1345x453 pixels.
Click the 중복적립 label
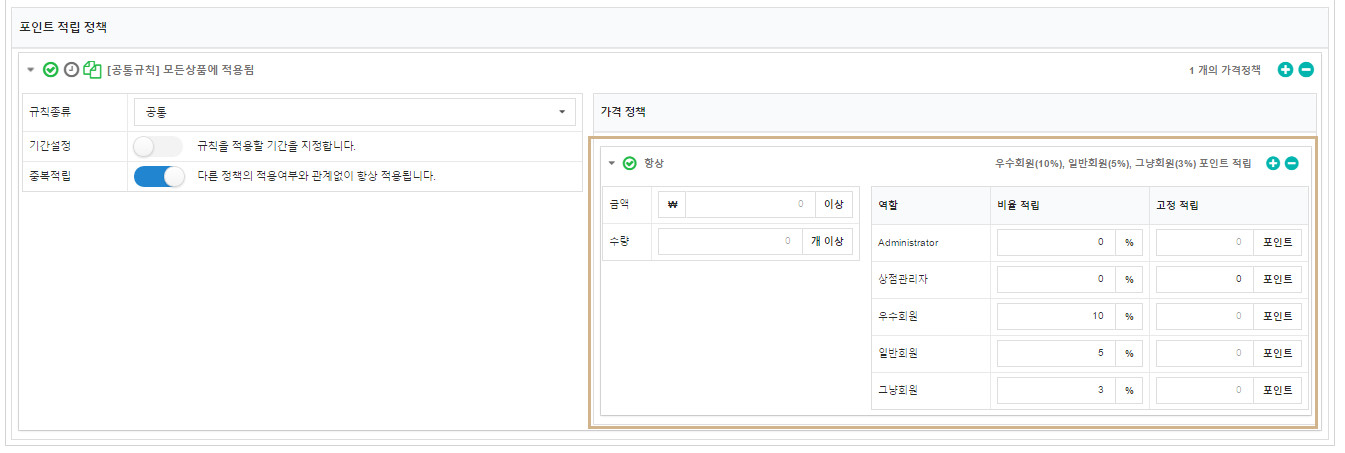click(51, 176)
